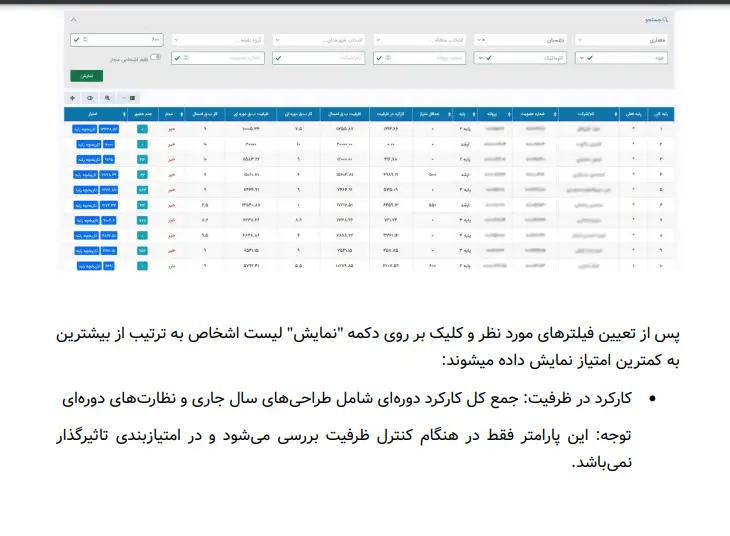Screen dimensions: 730x536
Task: Open the اتوماتیک dropdown
Action: (520, 58)
